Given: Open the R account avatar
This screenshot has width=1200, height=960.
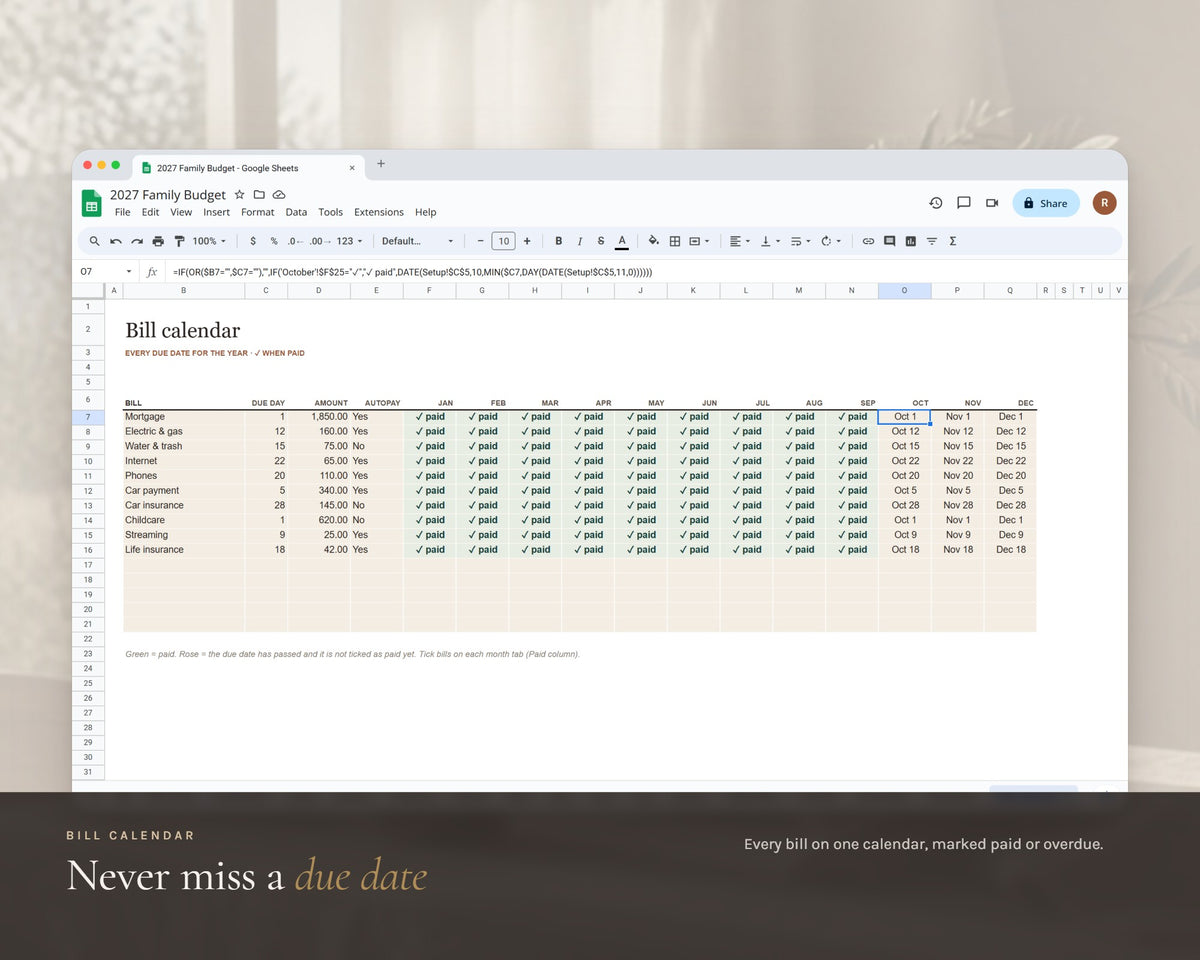Looking at the screenshot, I should [x=1104, y=203].
